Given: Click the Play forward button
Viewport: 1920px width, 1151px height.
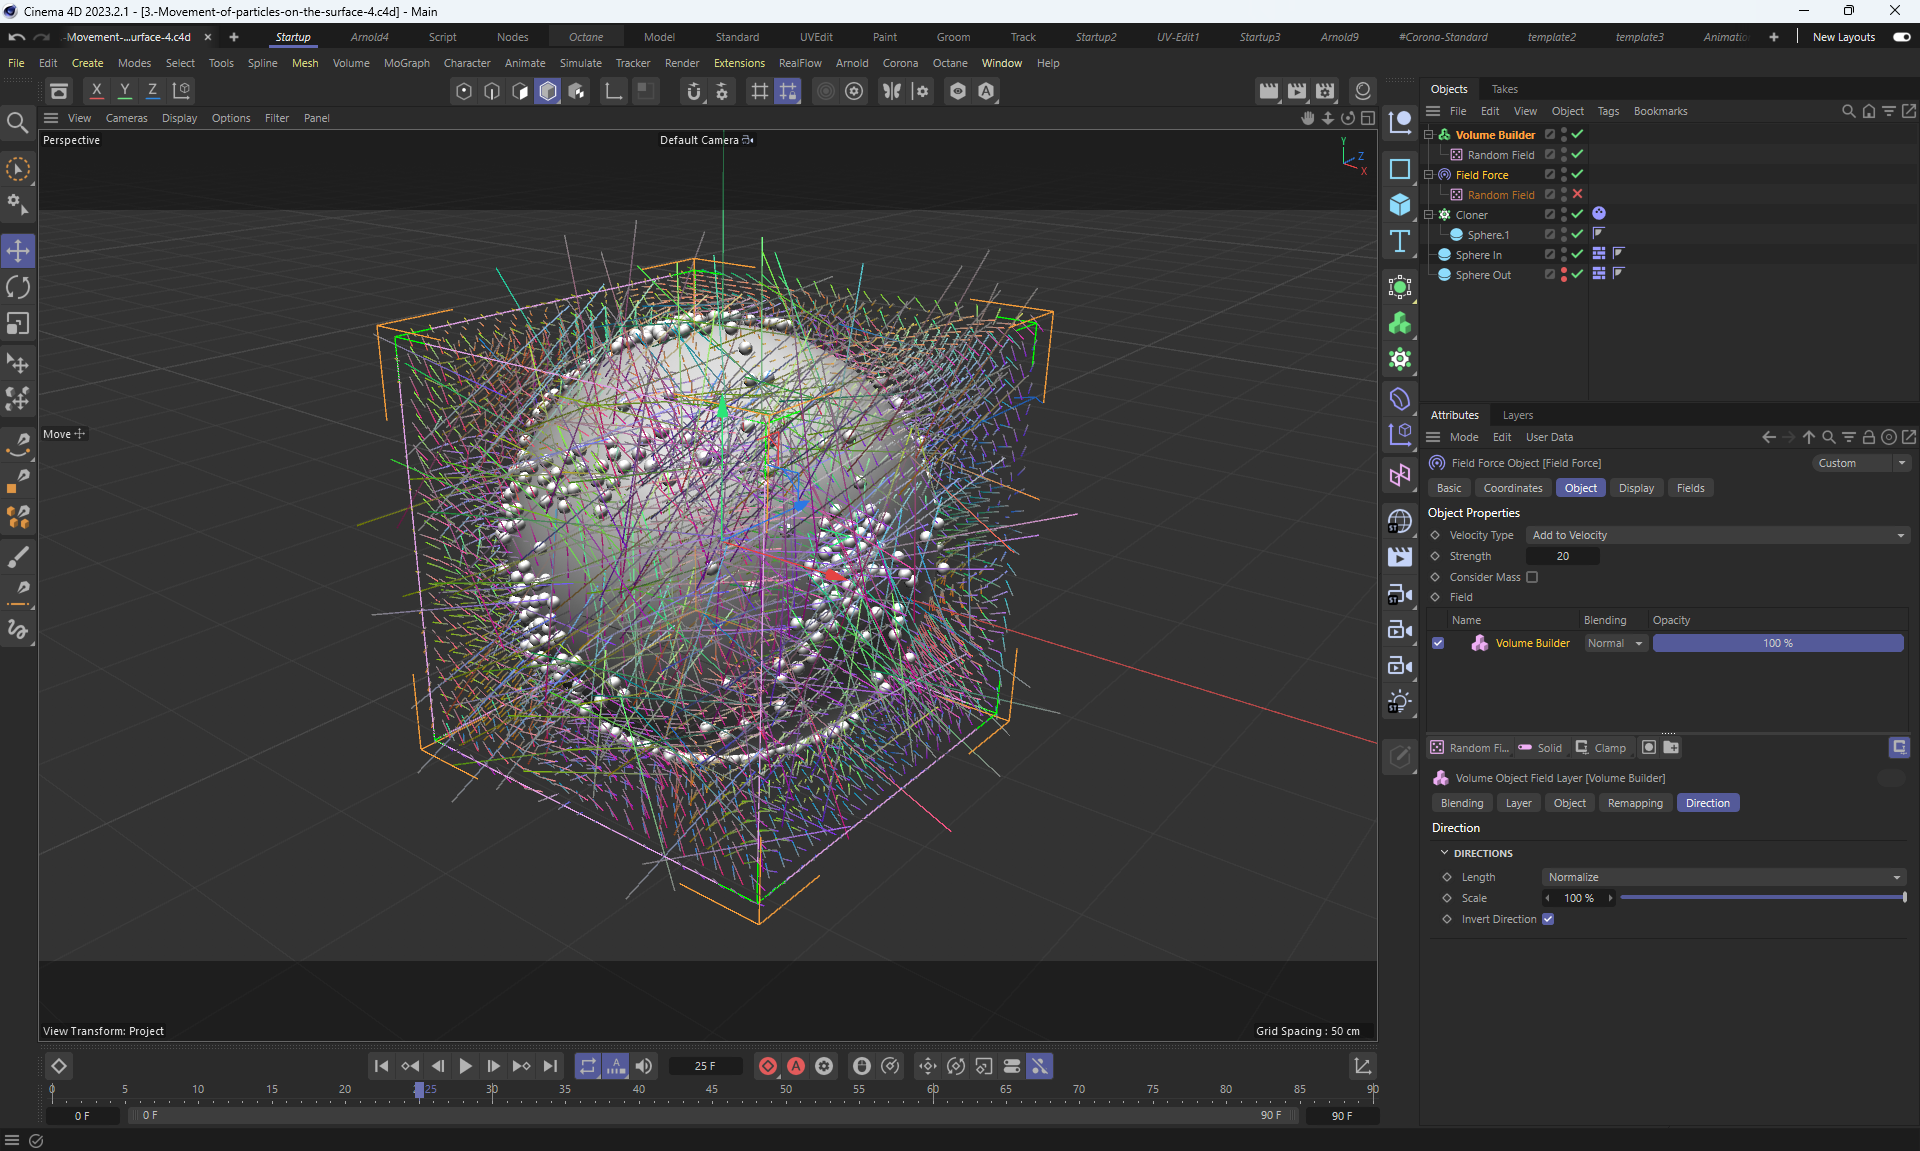Looking at the screenshot, I should pos(466,1067).
